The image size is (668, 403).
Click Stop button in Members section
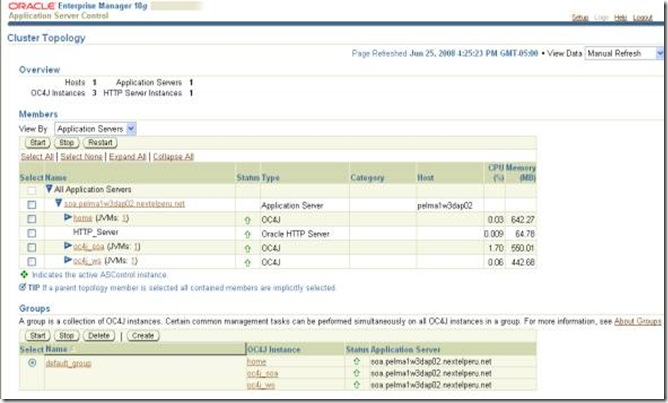[66, 143]
